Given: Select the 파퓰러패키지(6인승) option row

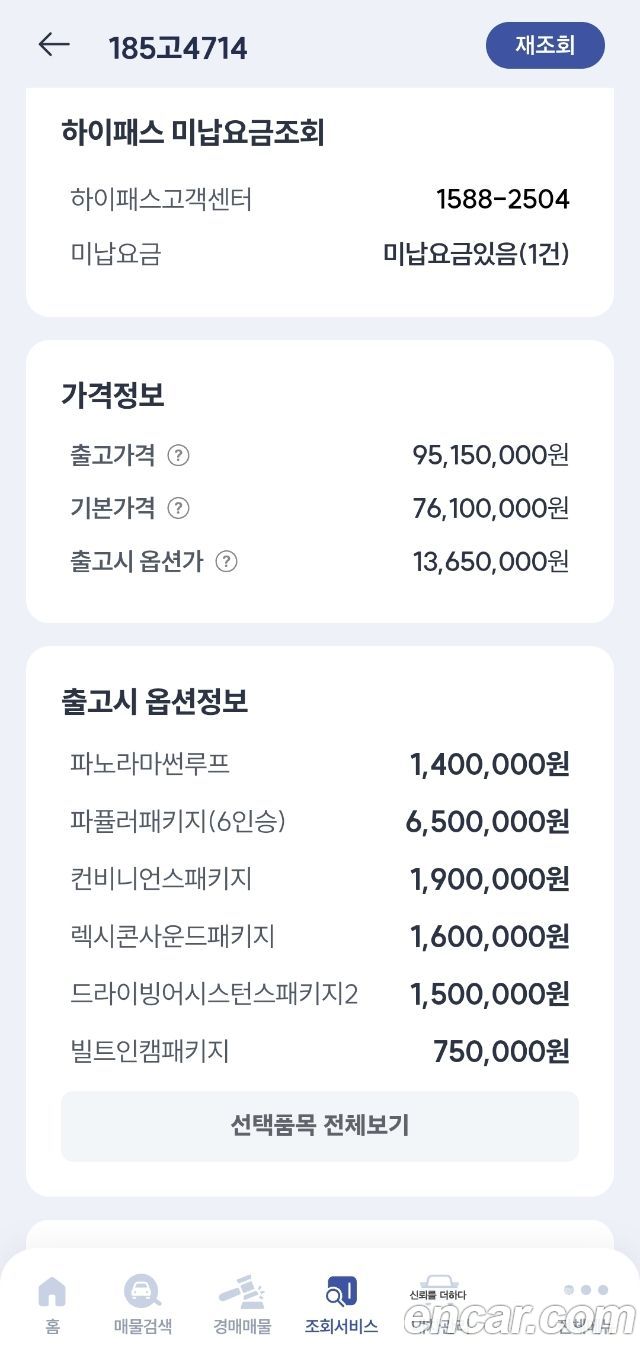Looking at the screenshot, I should tap(320, 822).
